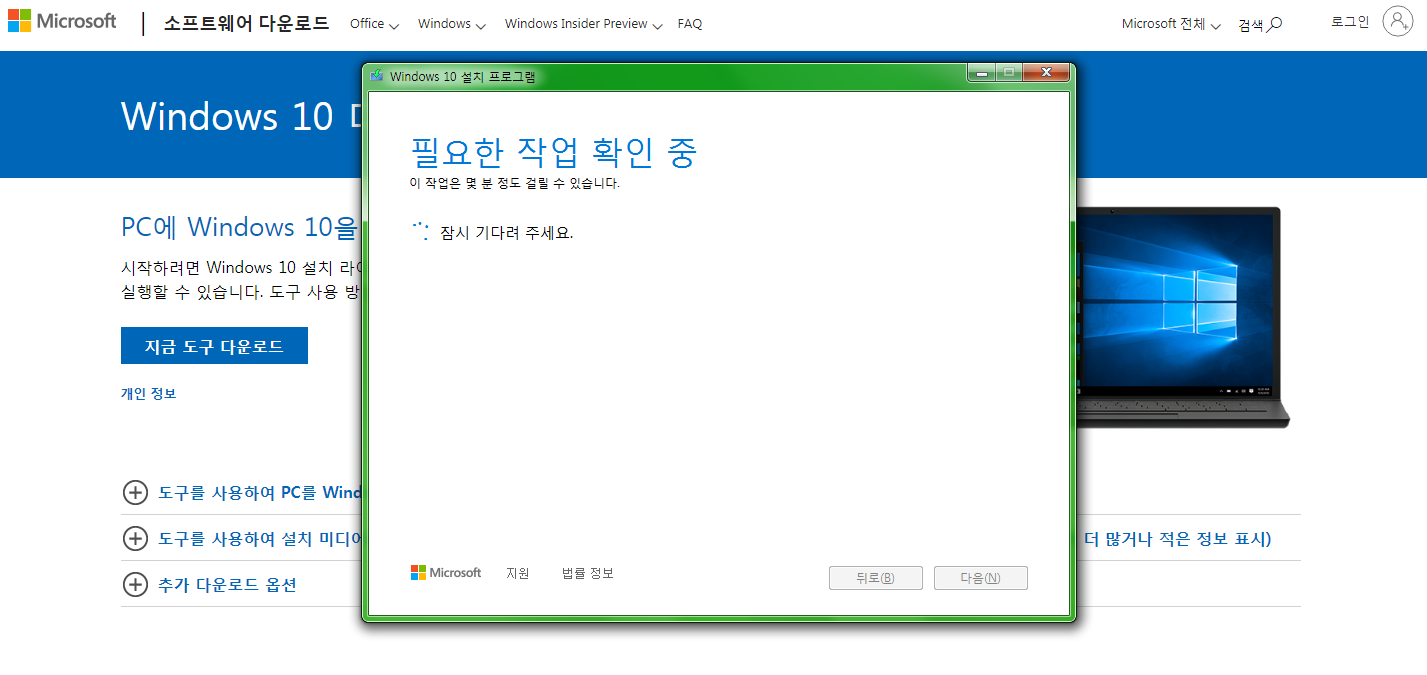Viewport: 1427px width, 675px height.
Task: Expand the Office menu dropdown
Action: pyautogui.click(x=374, y=24)
